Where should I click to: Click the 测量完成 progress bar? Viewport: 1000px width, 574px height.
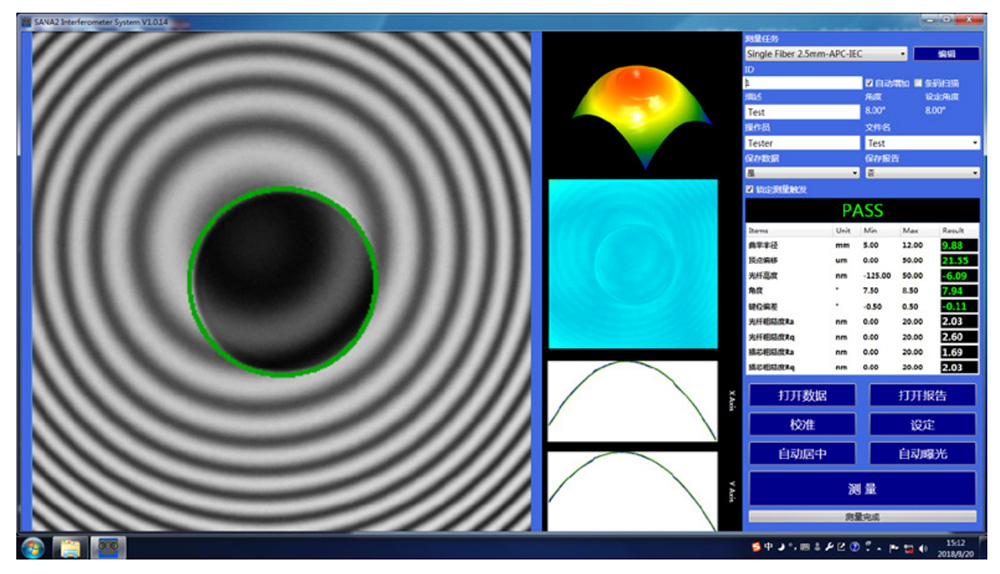point(861,516)
